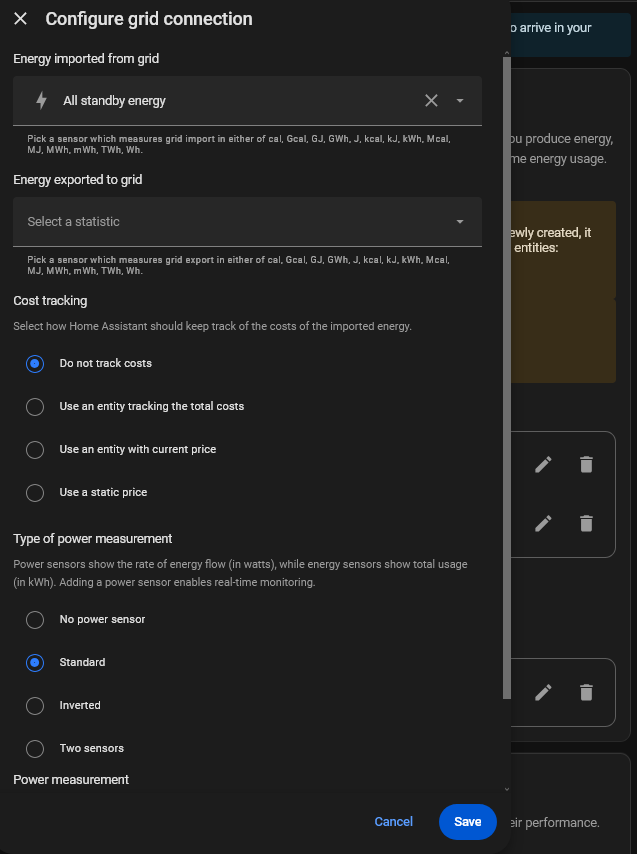The image size is (637, 854).
Task: Expand the Energy imported from grid dropdown
Action: pyautogui.click(x=460, y=100)
